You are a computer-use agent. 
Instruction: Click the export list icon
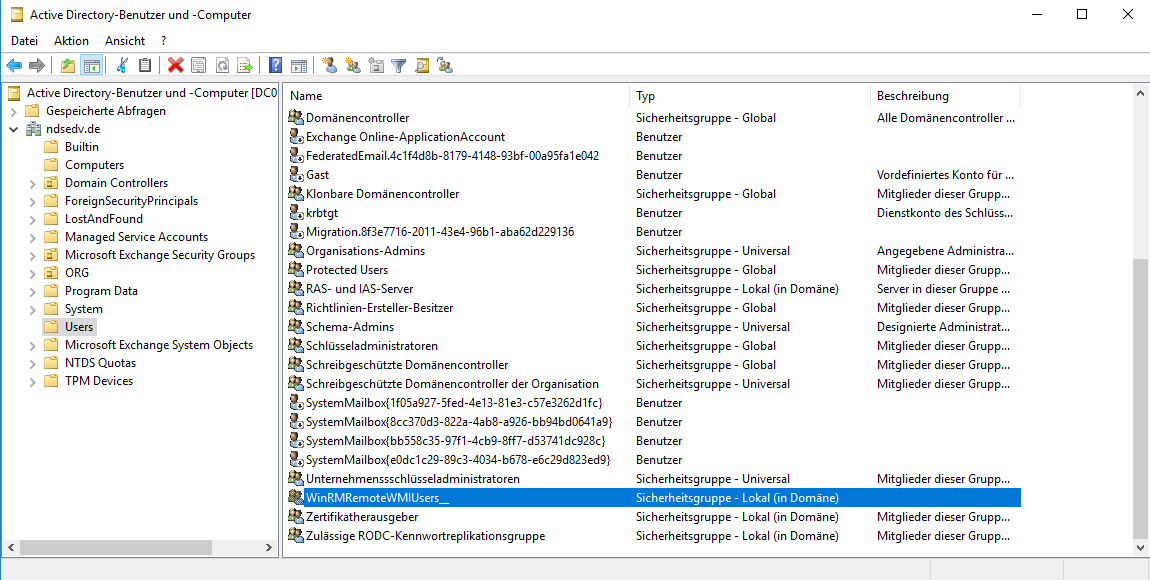click(x=244, y=66)
